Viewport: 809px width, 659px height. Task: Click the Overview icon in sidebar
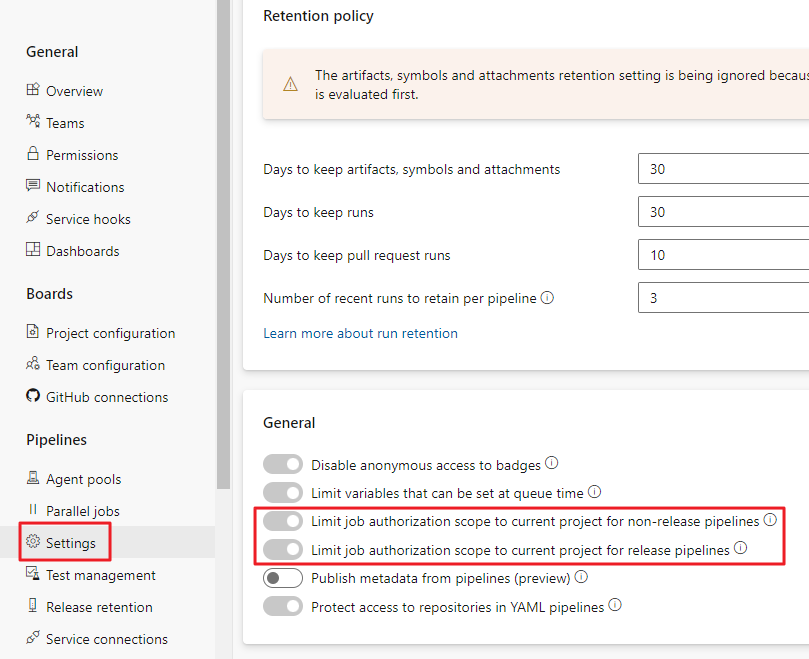tap(33, 90)
